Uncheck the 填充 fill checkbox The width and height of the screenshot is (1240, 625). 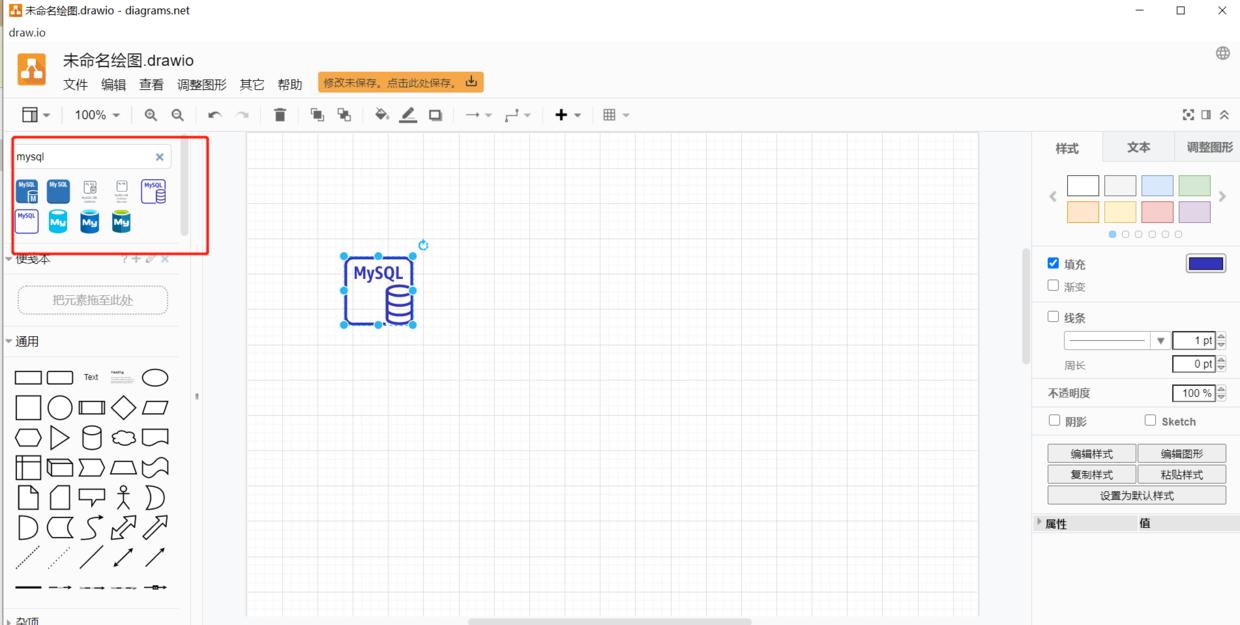(1053, 263)
